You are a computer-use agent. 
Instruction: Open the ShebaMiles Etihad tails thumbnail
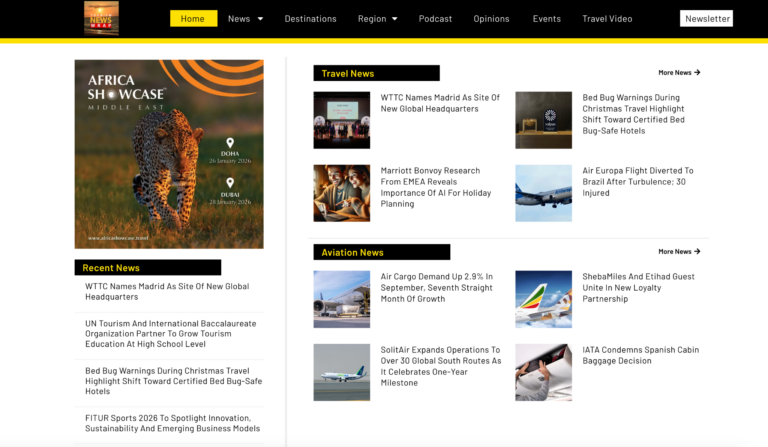coord(543,299)
